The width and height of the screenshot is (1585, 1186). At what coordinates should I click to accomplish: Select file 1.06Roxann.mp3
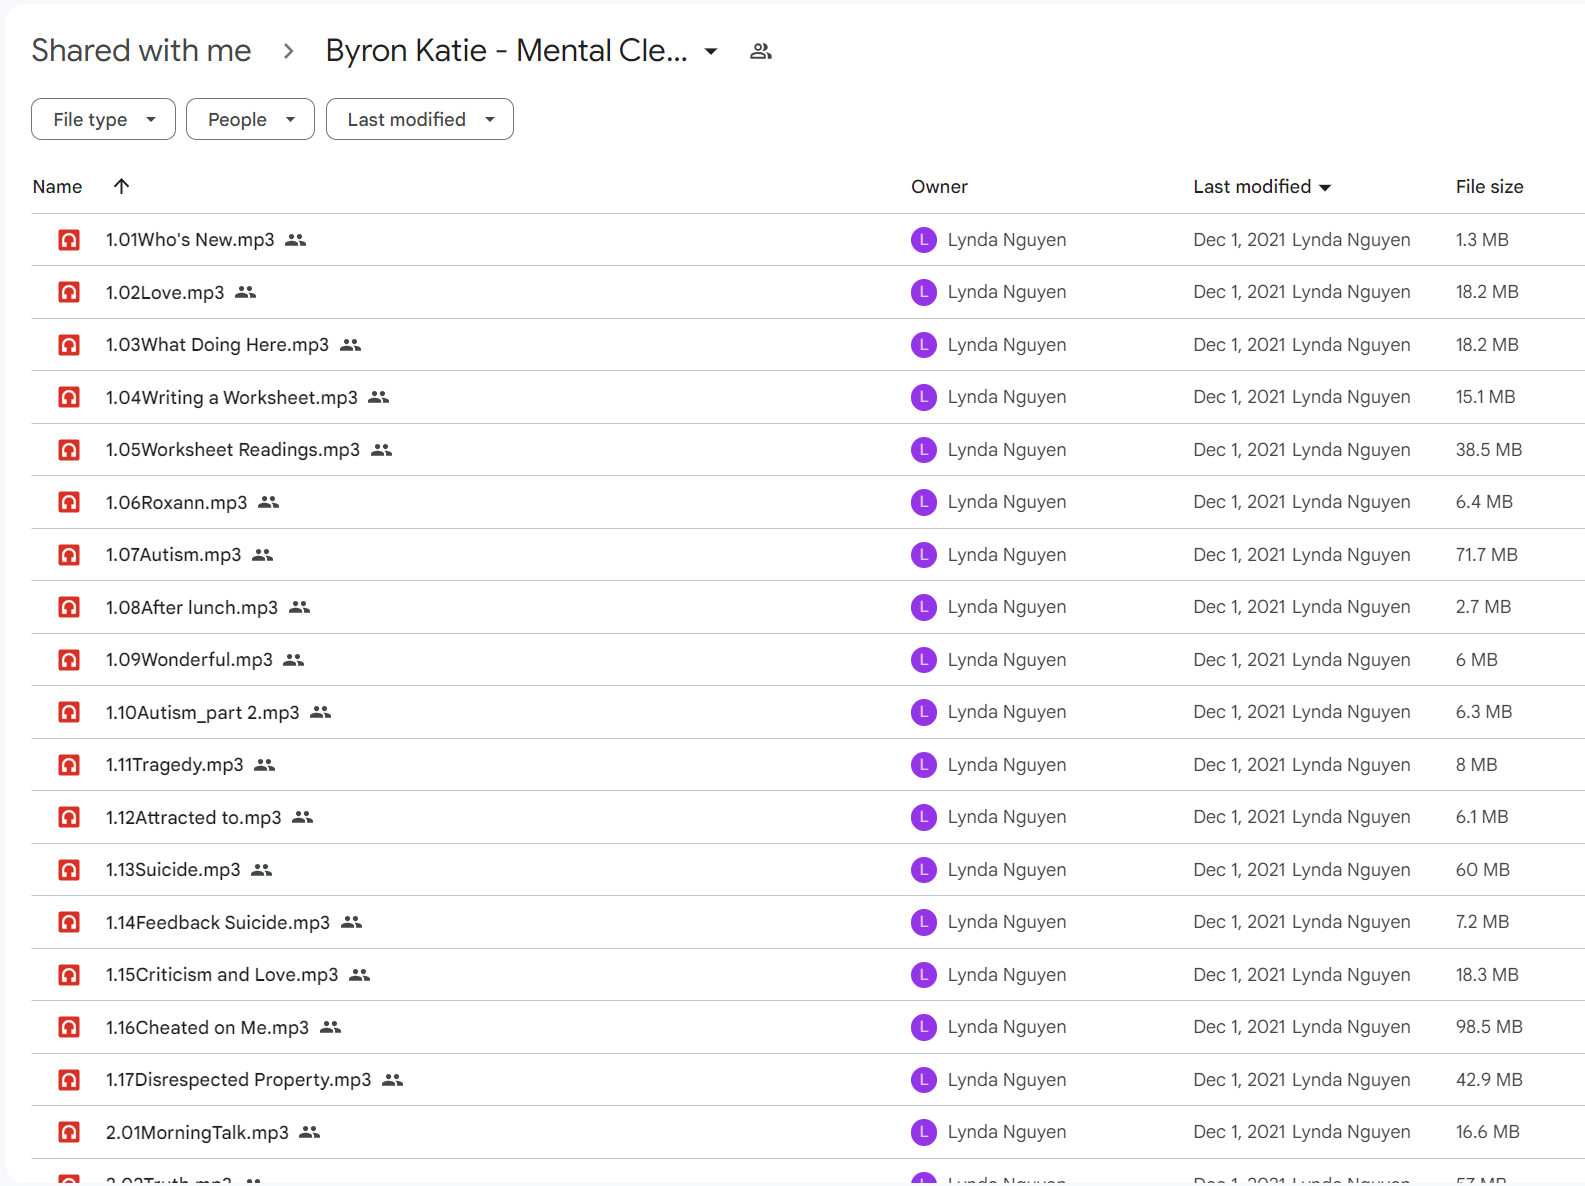point(177,502)
